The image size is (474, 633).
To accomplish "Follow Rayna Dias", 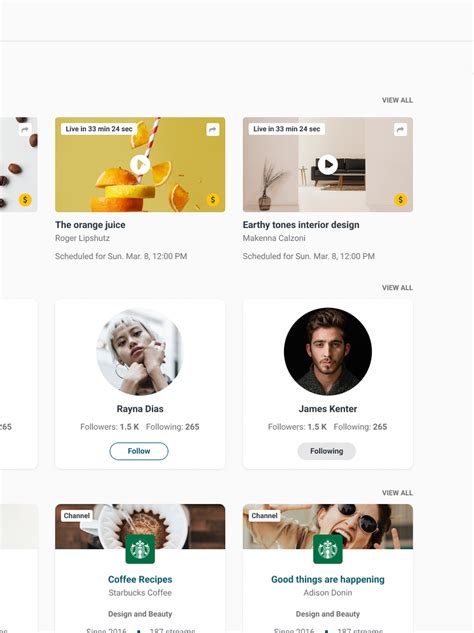I will (139, 451).
